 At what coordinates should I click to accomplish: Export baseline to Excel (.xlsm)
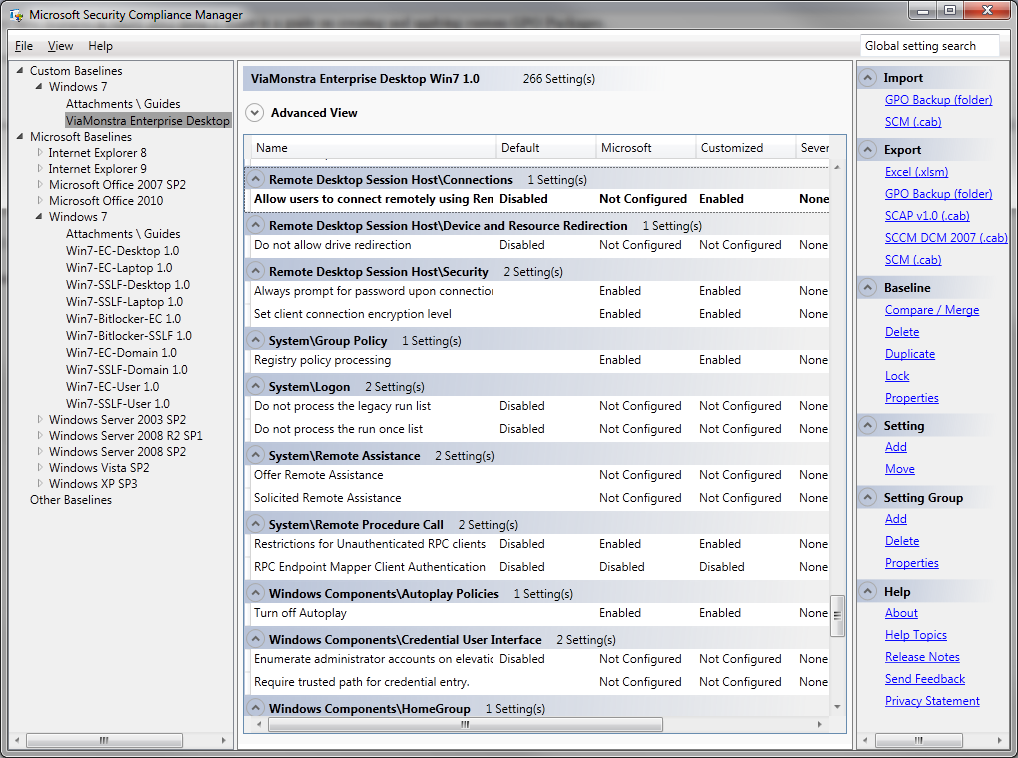click(x=916, y=172)
